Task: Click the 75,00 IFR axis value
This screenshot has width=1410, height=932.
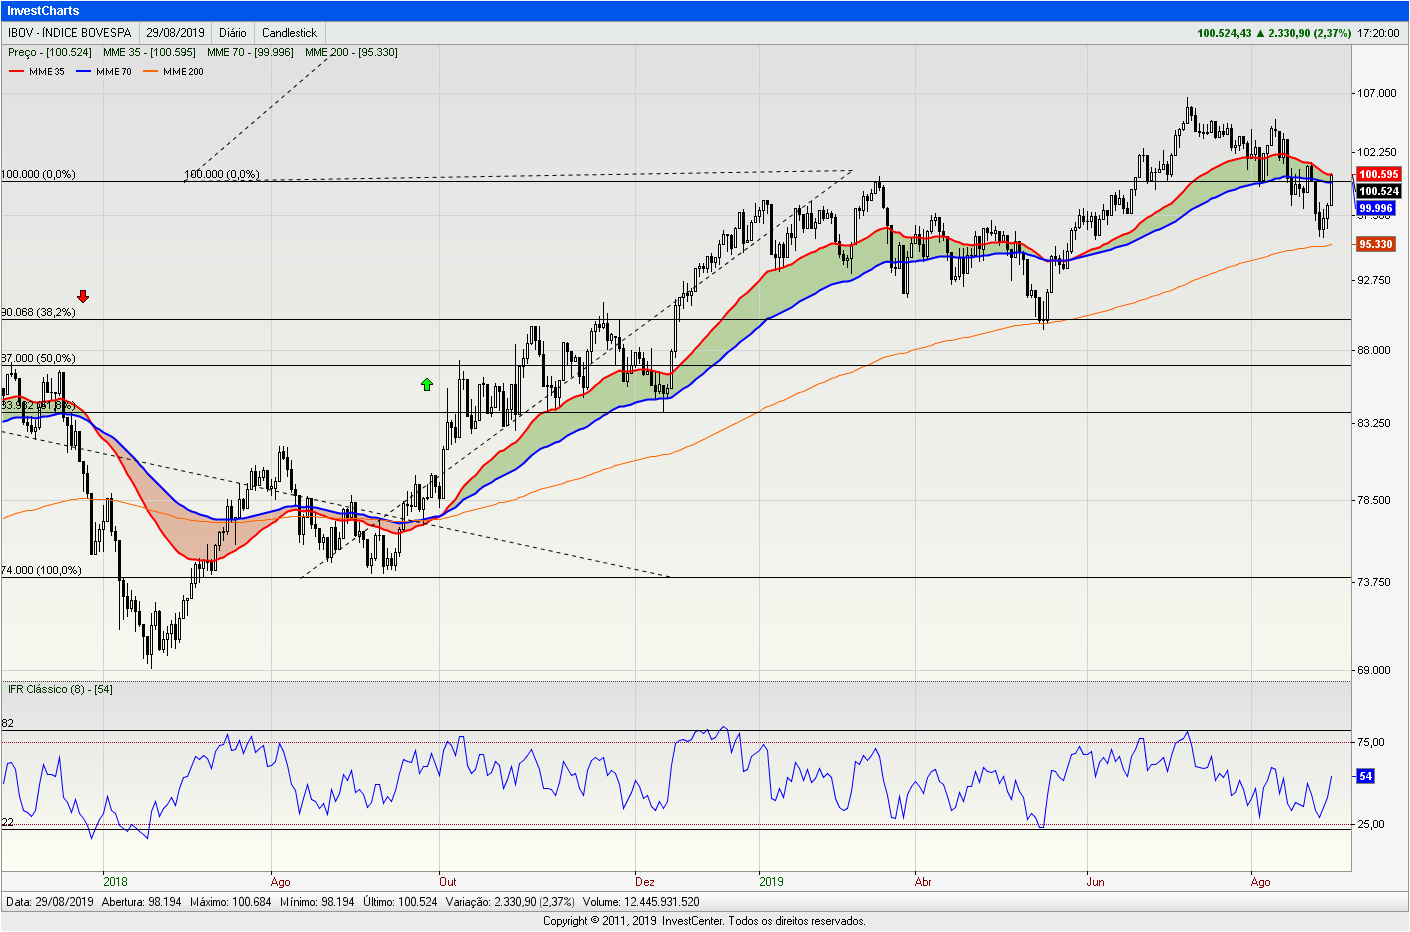Action: (1371, 742)
